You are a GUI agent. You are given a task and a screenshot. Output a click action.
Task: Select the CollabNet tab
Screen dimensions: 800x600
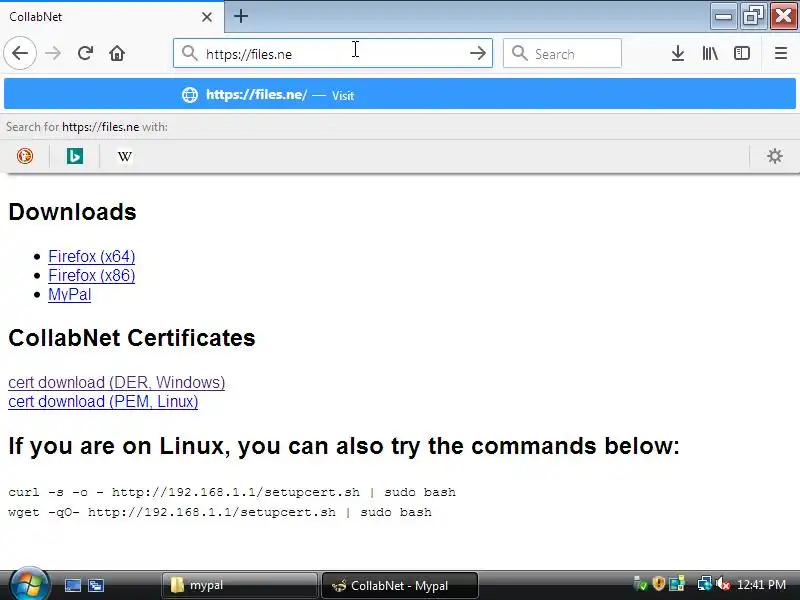click(x=112, y=17)
